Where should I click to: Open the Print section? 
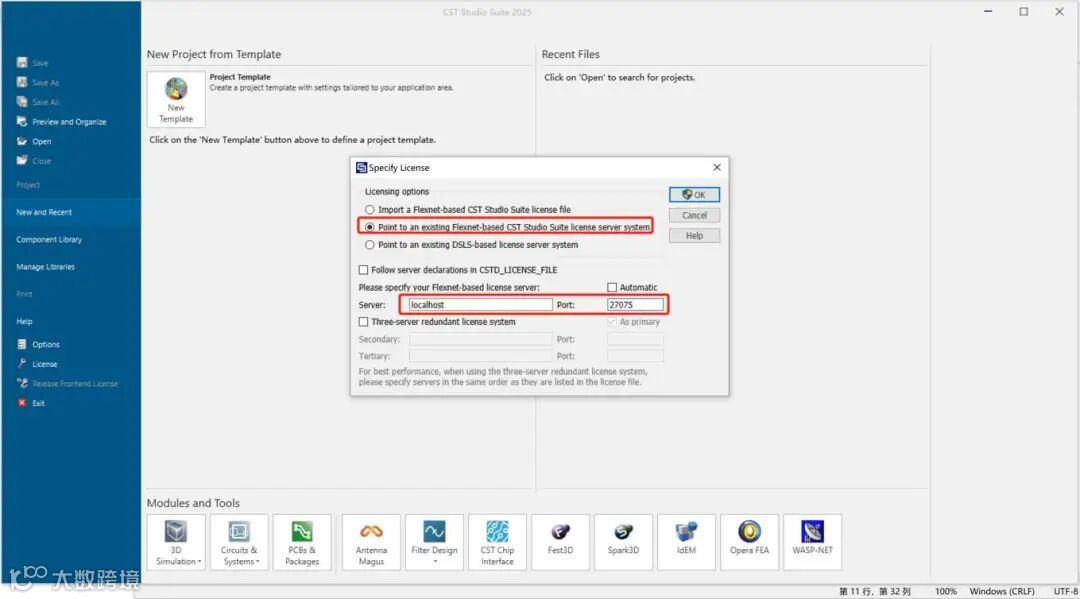pyautogui.click(x=24, y=294)
